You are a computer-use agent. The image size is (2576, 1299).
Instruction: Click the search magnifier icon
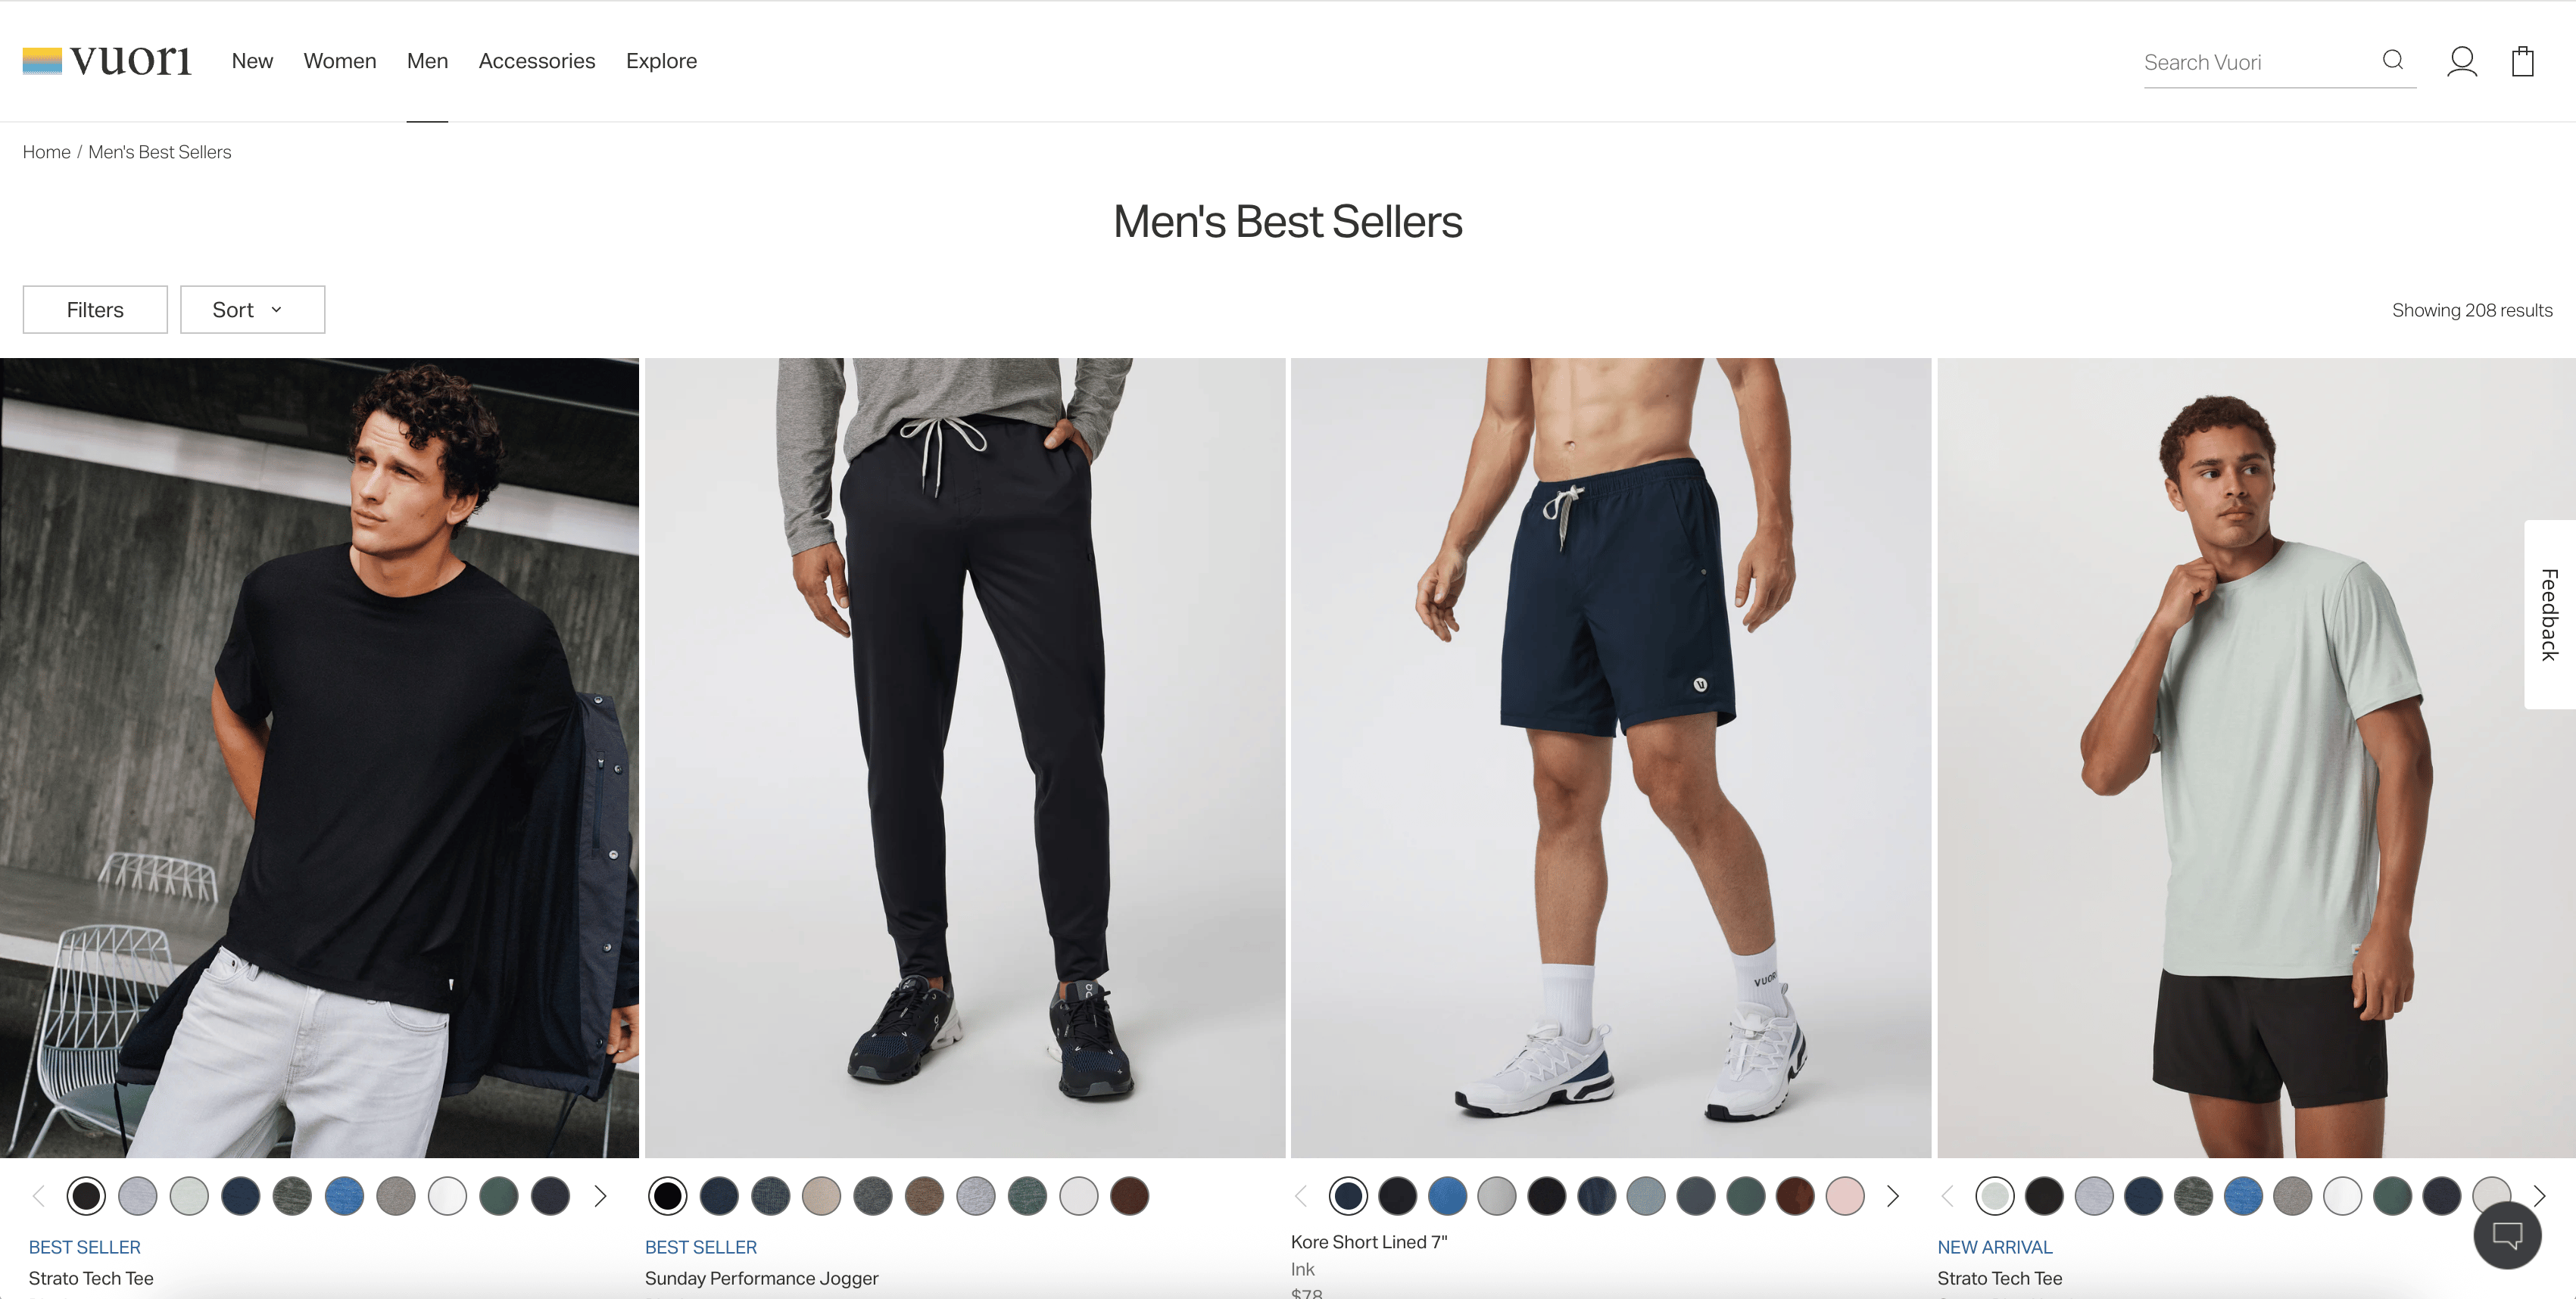pyautogui.click(x=2393, y=60)
